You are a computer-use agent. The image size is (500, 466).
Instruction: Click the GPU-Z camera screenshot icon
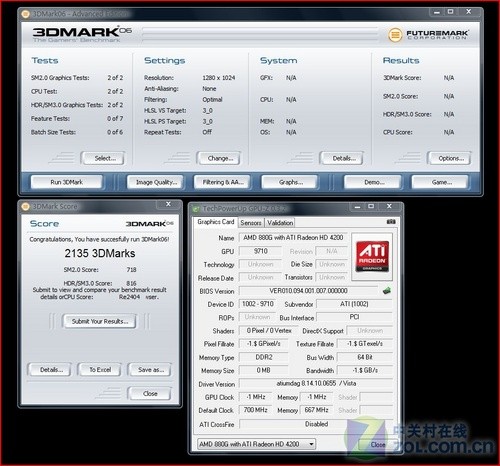point(391,222)
